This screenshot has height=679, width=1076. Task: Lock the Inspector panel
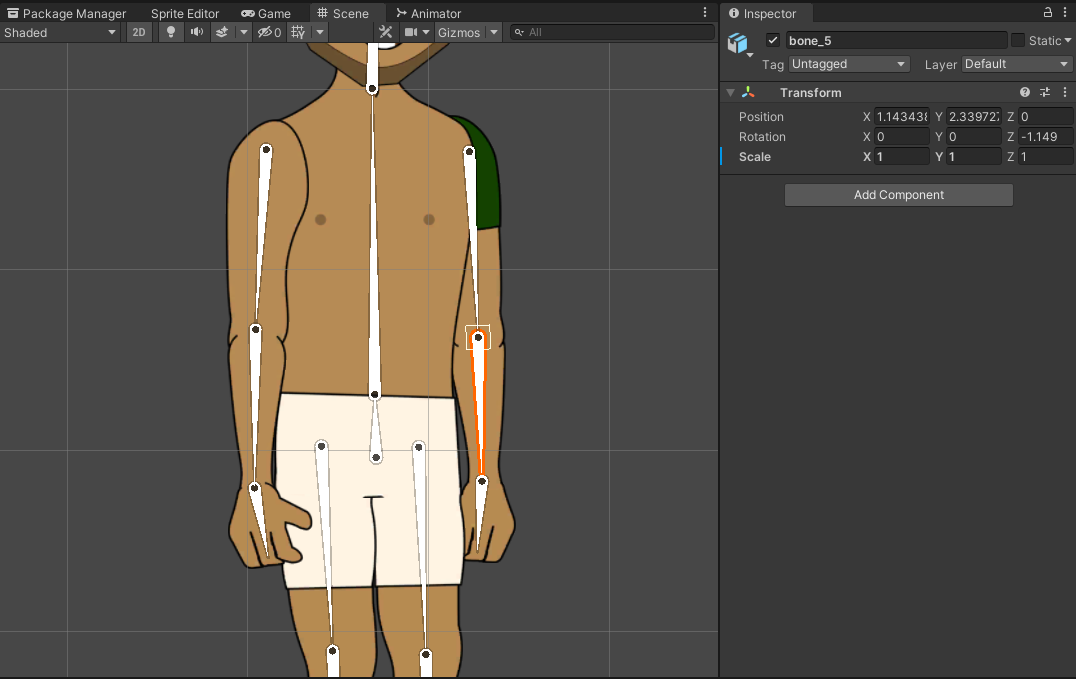(x=1046, y=13)
